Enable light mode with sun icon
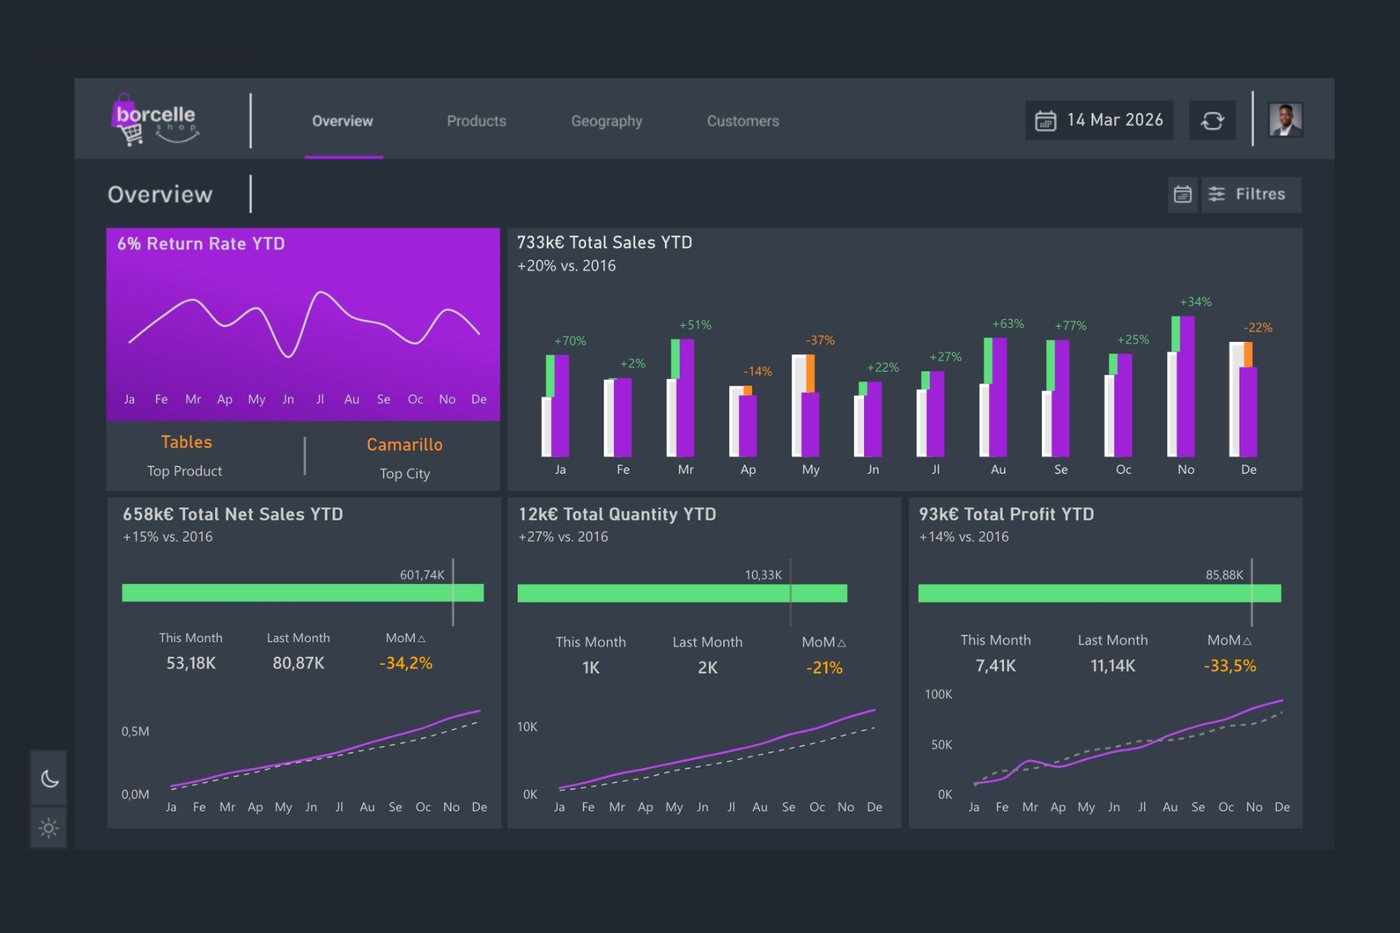Viewport: 1400px width, 933px height. tap(49, 828)
